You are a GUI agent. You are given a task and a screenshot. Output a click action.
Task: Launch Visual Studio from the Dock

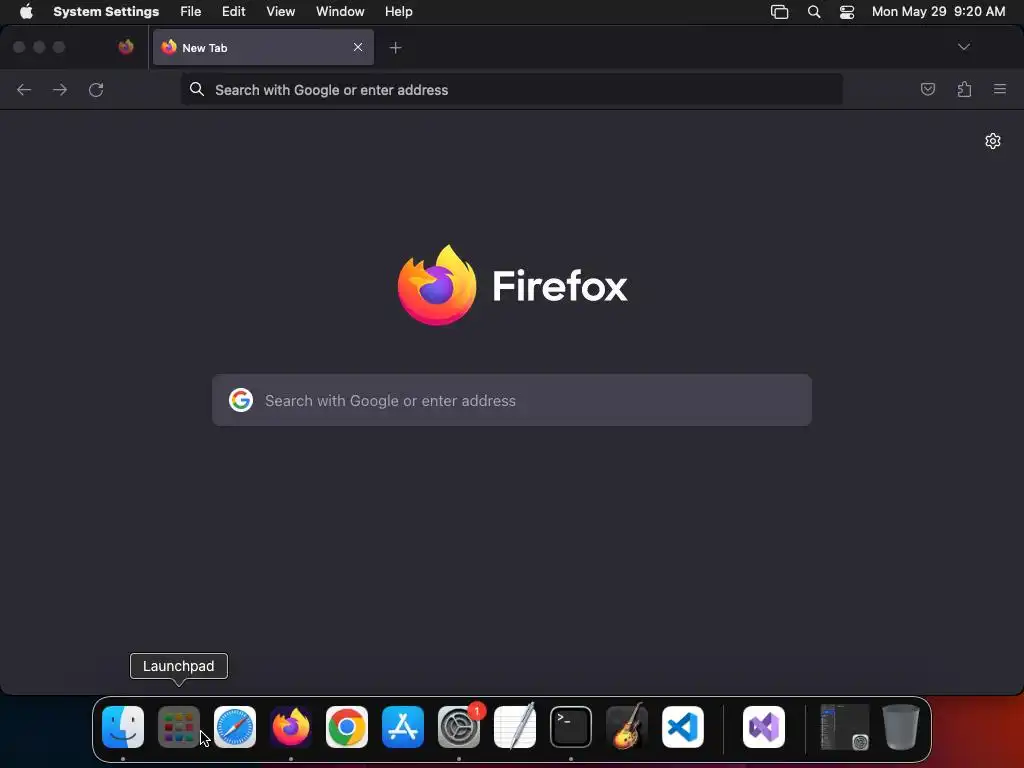764,726
